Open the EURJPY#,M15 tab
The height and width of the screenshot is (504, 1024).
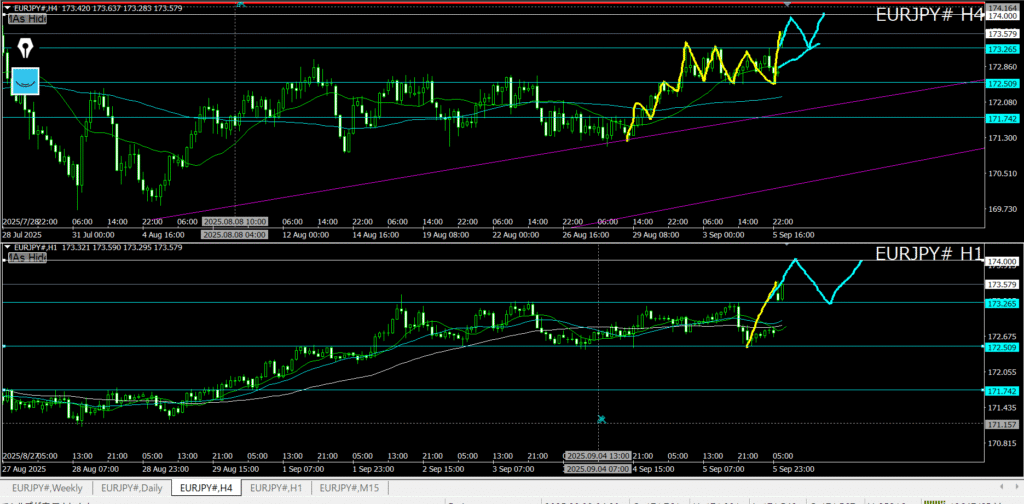(349, 487)
